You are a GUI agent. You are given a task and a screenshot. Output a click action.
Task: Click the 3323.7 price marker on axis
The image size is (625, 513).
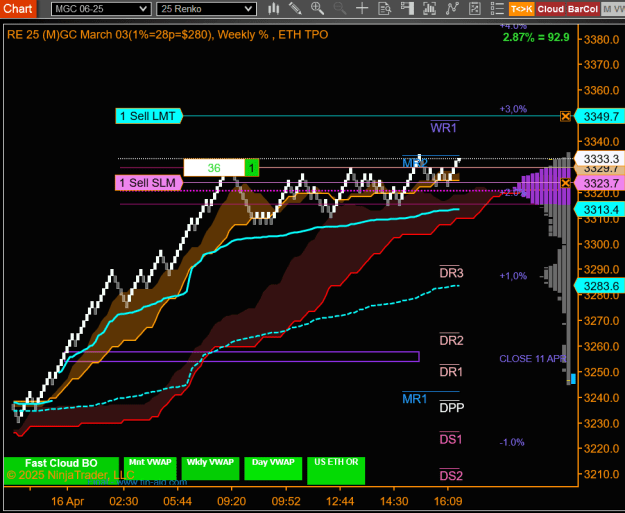(x=600, y=183)
